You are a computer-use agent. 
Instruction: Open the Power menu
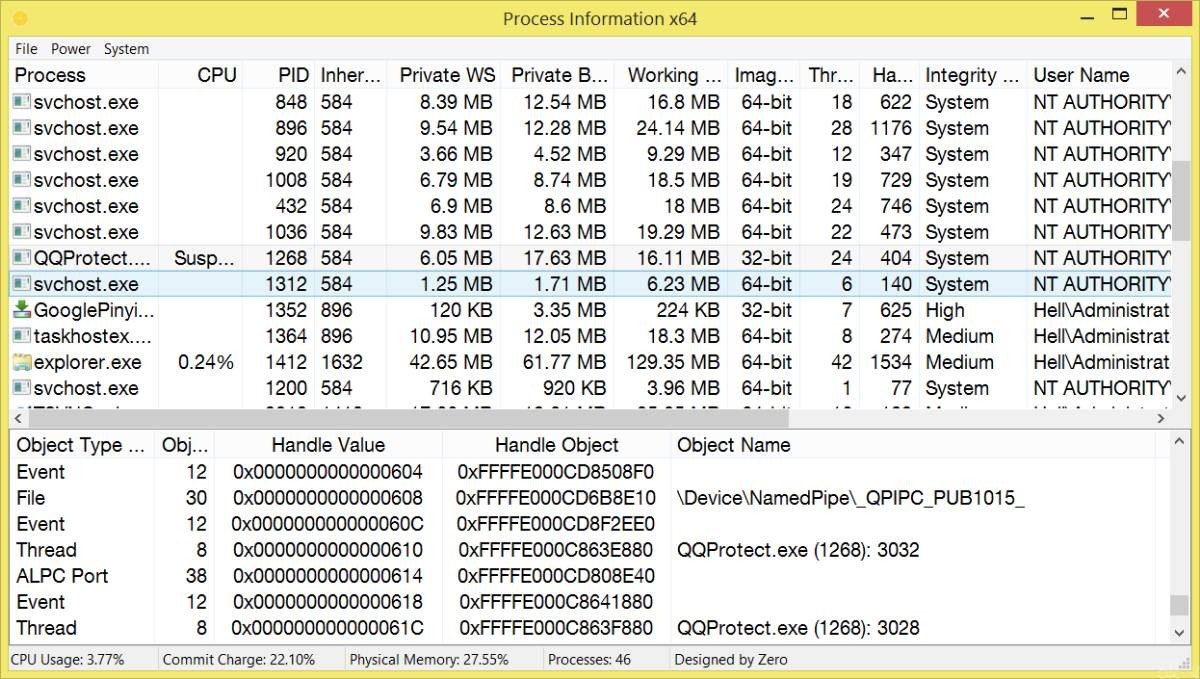click(x=71, y=49)
